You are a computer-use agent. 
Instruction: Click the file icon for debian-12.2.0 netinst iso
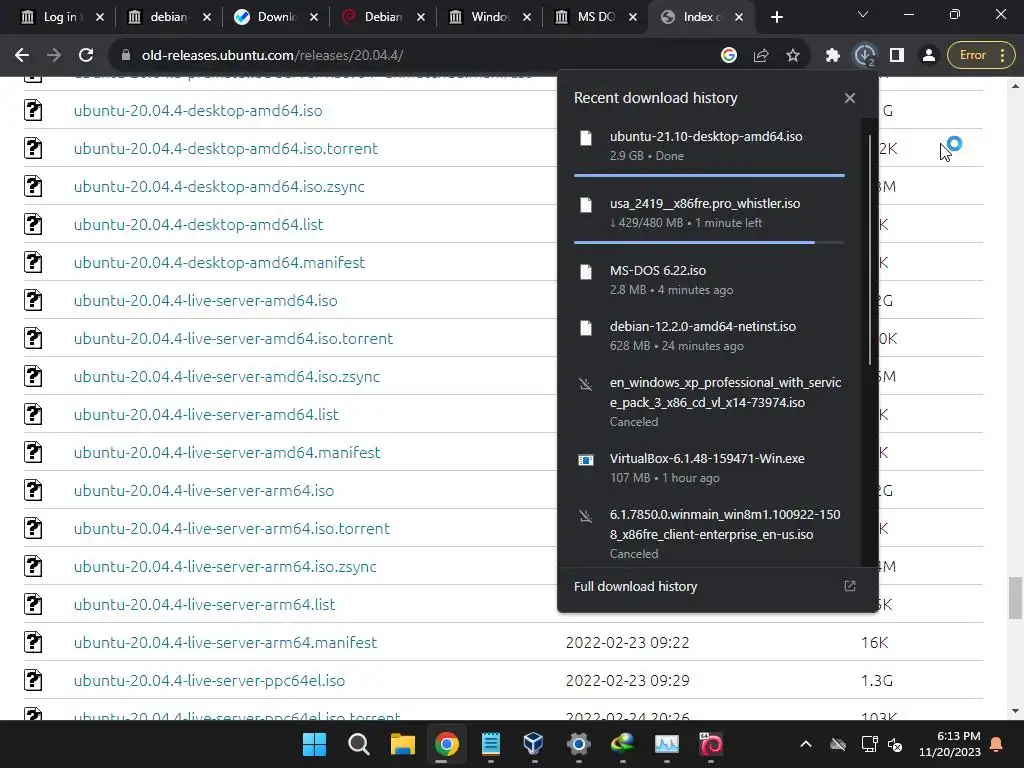(x=586, y=328)
